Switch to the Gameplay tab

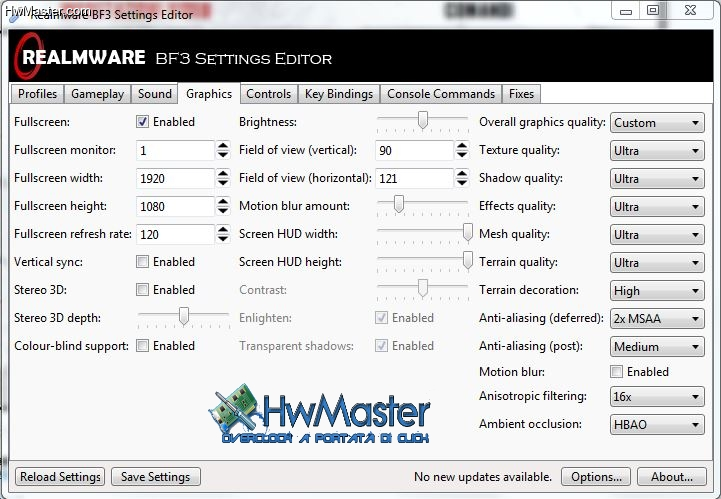[x=97, y=94]
